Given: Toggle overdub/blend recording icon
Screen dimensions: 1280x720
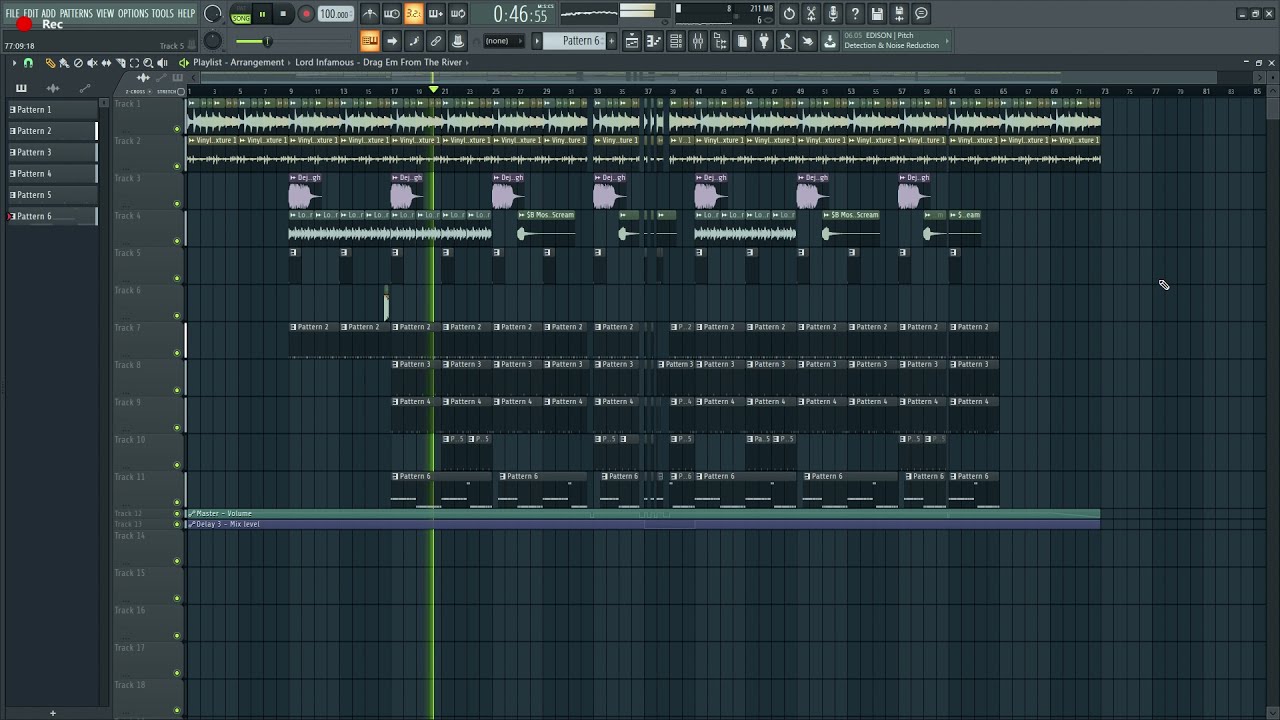Looking at the screenshot, I should (x=436, y=14).
